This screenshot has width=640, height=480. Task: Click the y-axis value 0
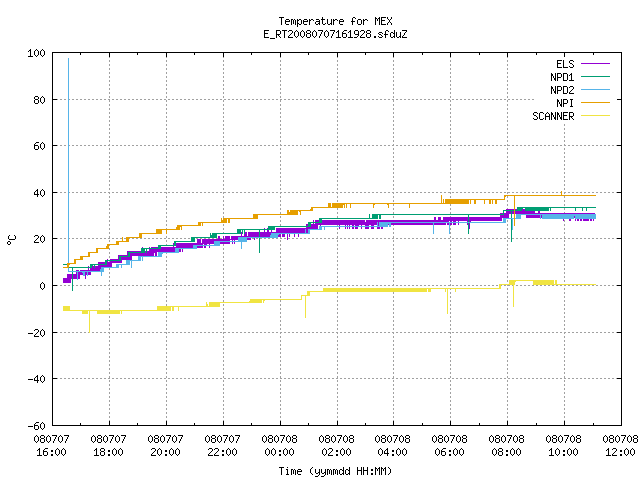[42, 286]
